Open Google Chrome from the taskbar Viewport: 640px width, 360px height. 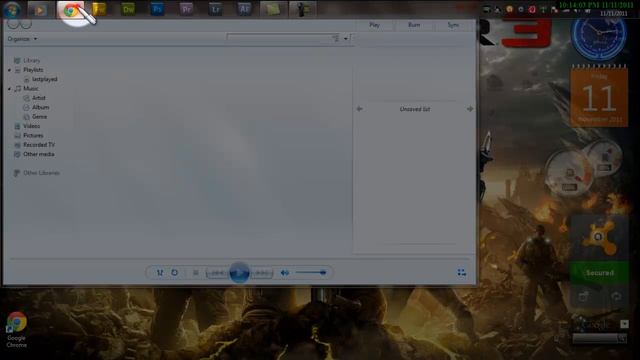[71, 10]
